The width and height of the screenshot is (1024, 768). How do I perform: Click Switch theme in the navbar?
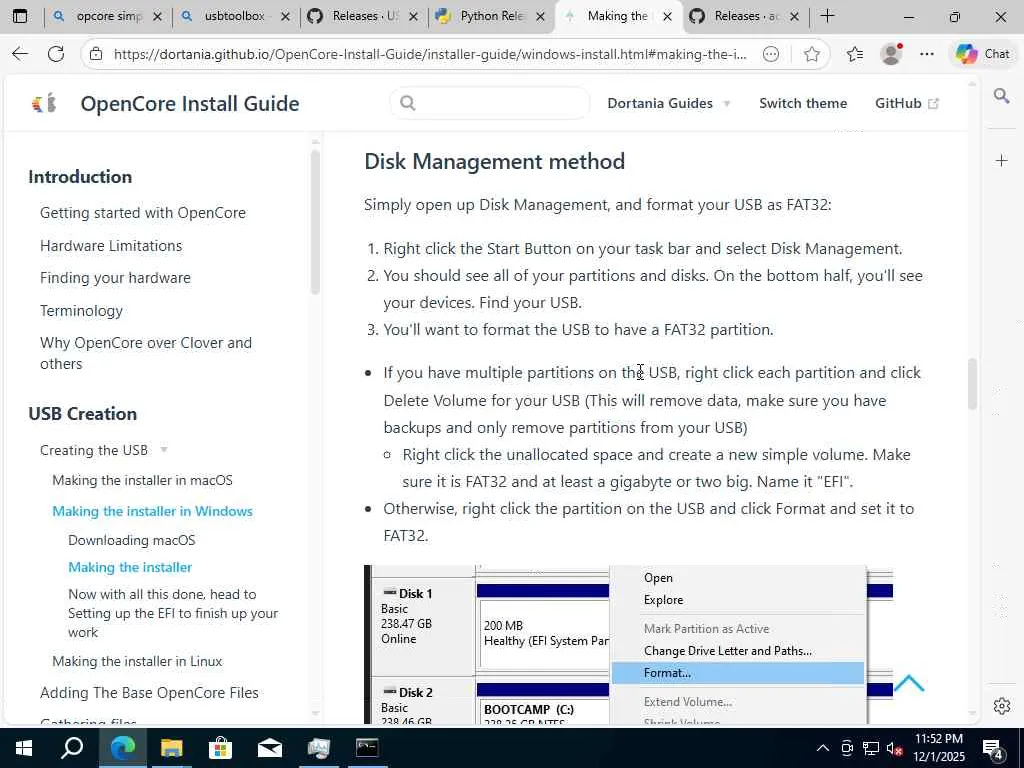pyautogui.click(x=803, y=103)
